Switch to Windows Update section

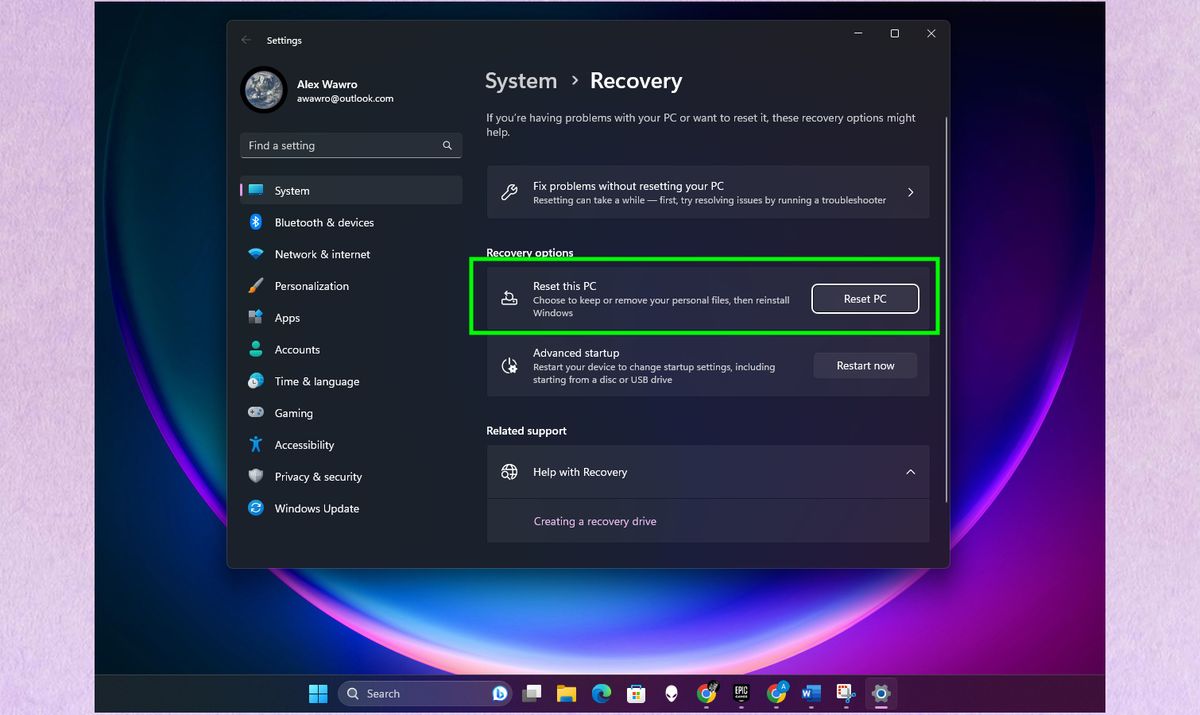[x=316, y=508]
